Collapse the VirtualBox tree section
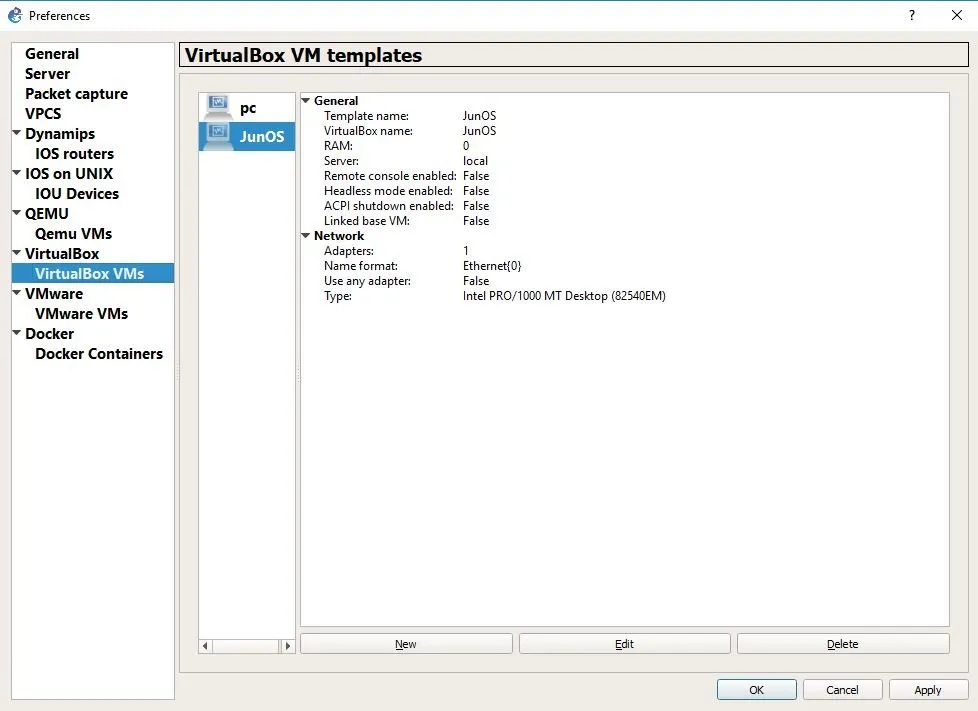Screen dimensions: 978x711 (17, 253)
